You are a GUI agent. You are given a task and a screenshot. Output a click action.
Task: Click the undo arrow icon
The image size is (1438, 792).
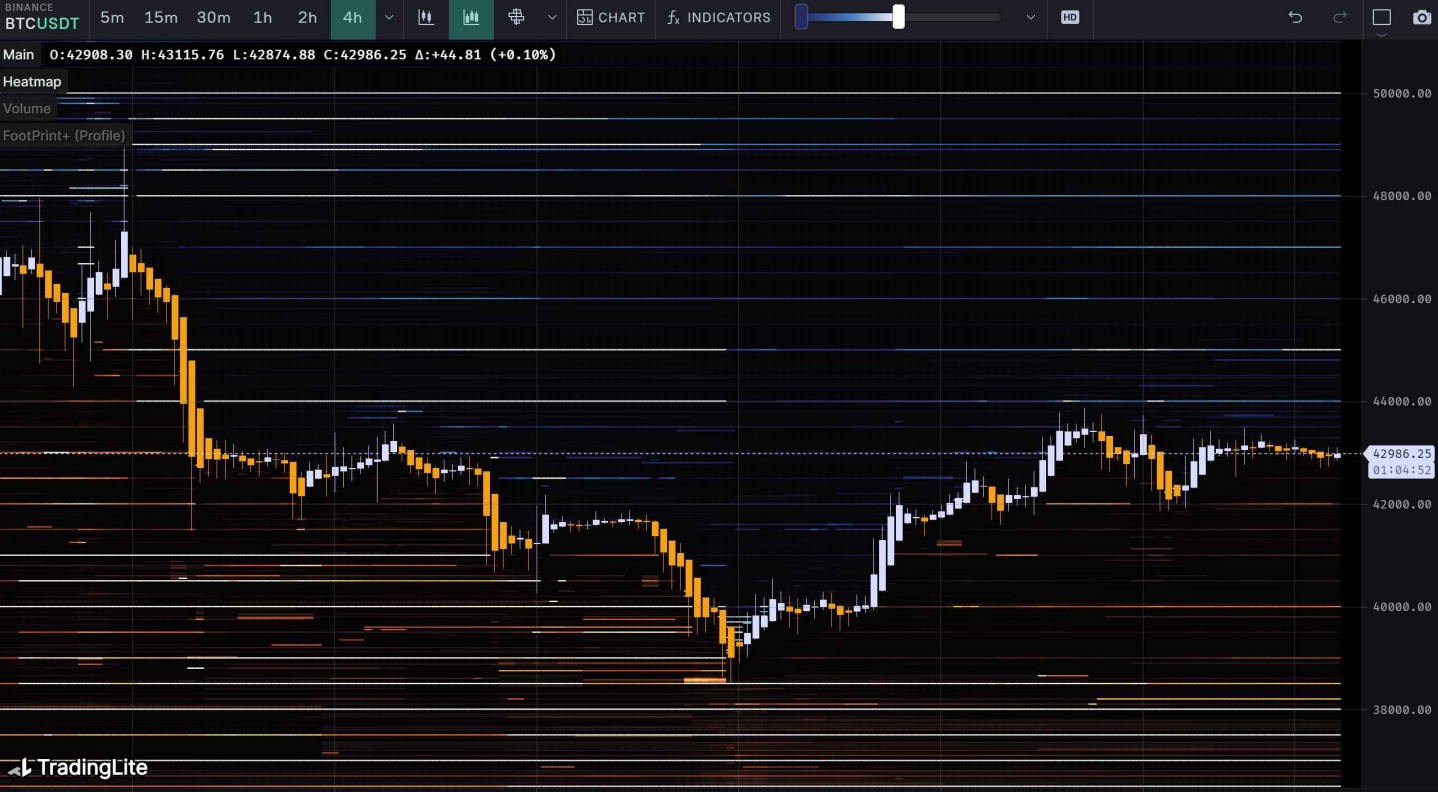[1295, 17]
